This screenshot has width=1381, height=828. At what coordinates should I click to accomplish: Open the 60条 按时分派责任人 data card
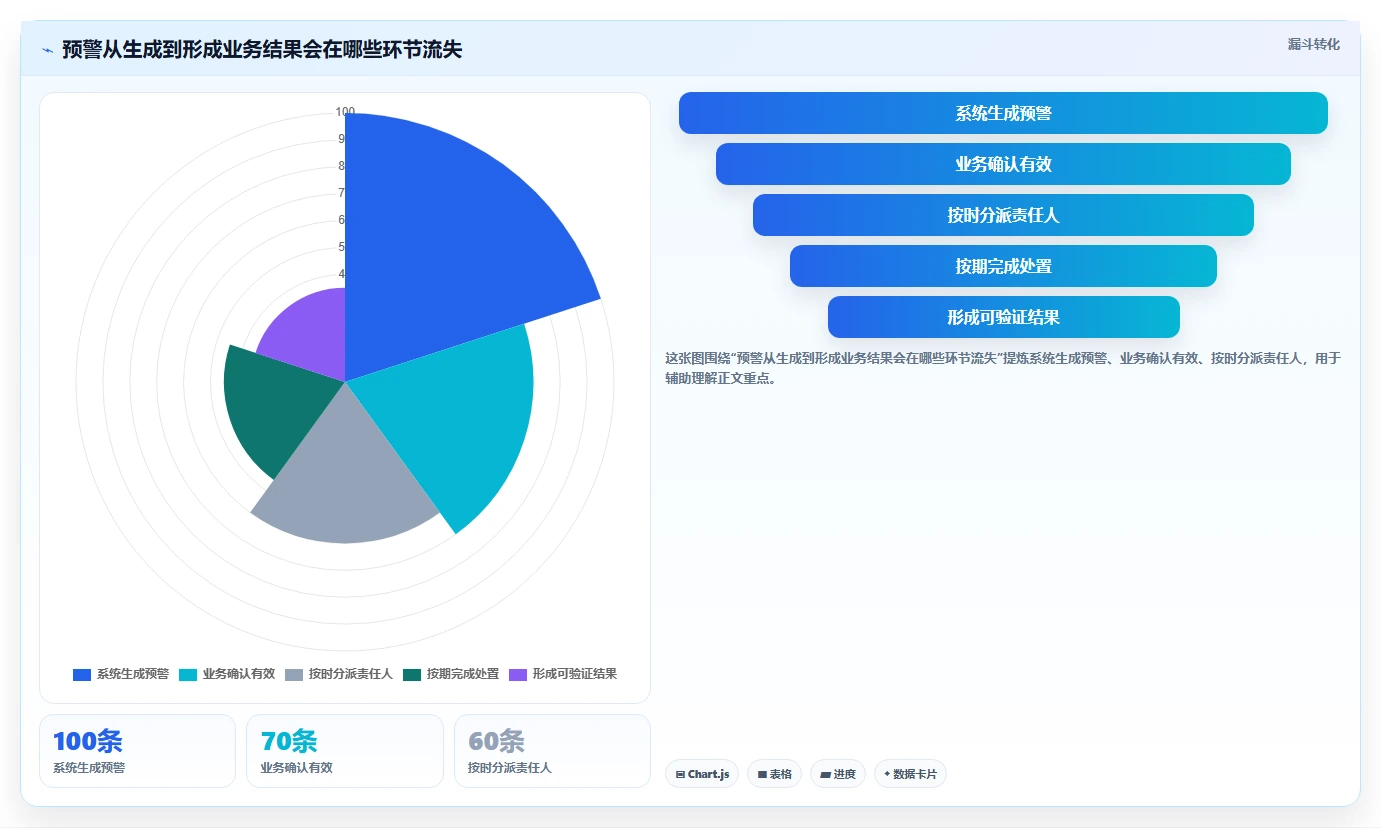point(552,751)
